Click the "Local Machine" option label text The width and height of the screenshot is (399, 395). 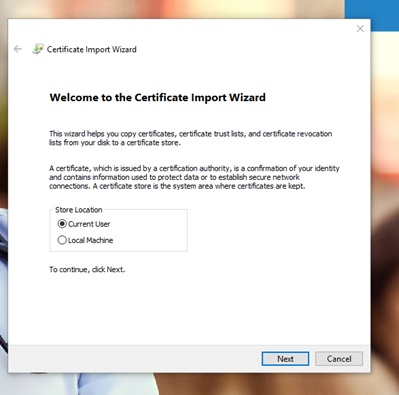coord(90,240)
